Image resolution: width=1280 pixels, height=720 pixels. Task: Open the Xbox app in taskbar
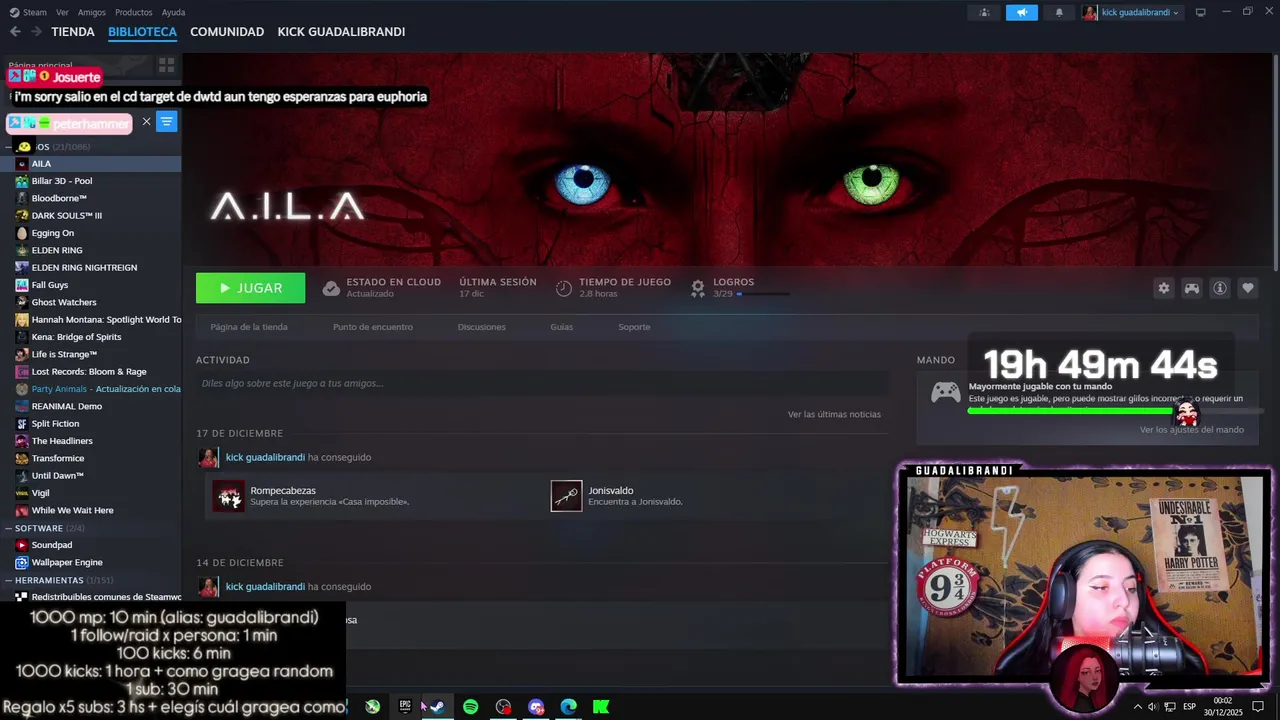point(372,707)
